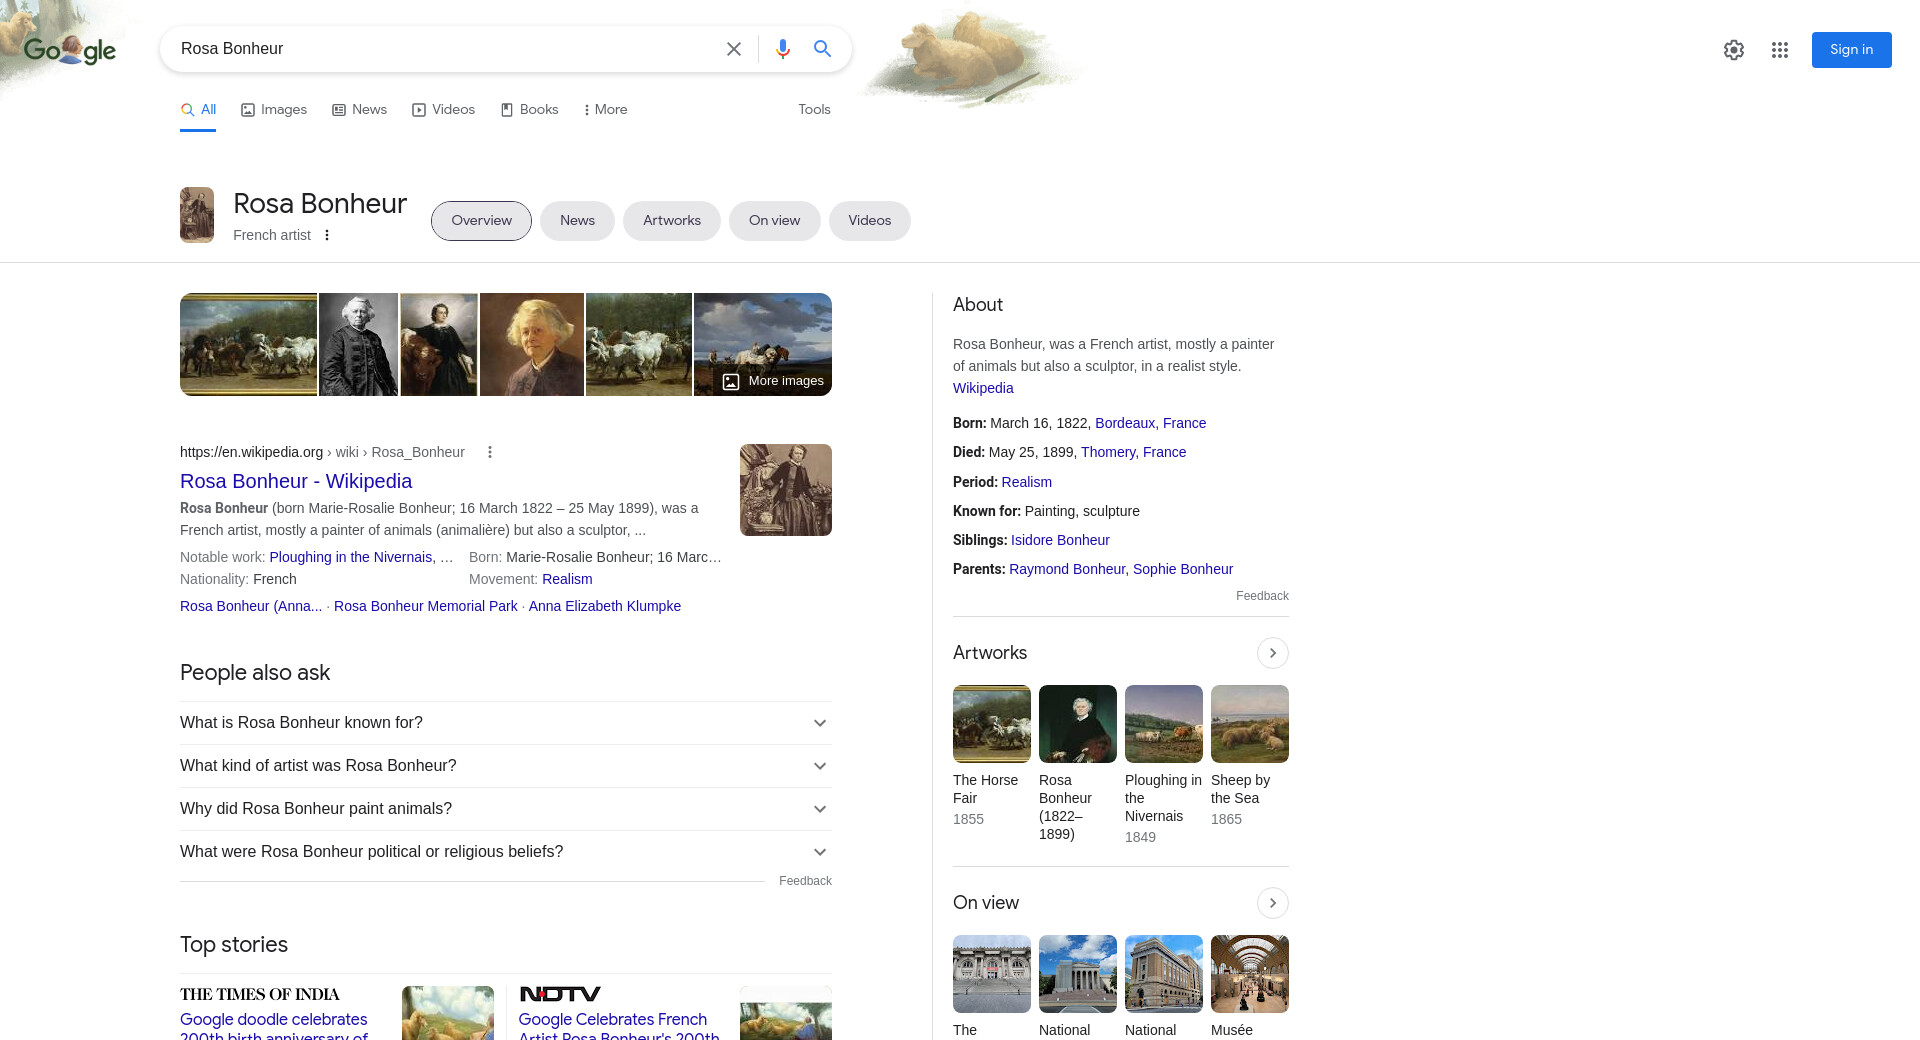Open the Google apps grid icon

pos(1779,50)
